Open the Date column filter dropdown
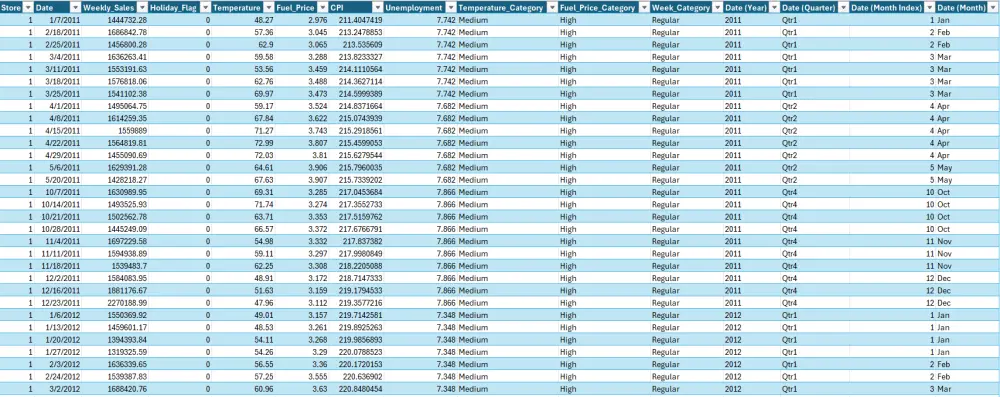1000x397 pixels. pos(76,8)
